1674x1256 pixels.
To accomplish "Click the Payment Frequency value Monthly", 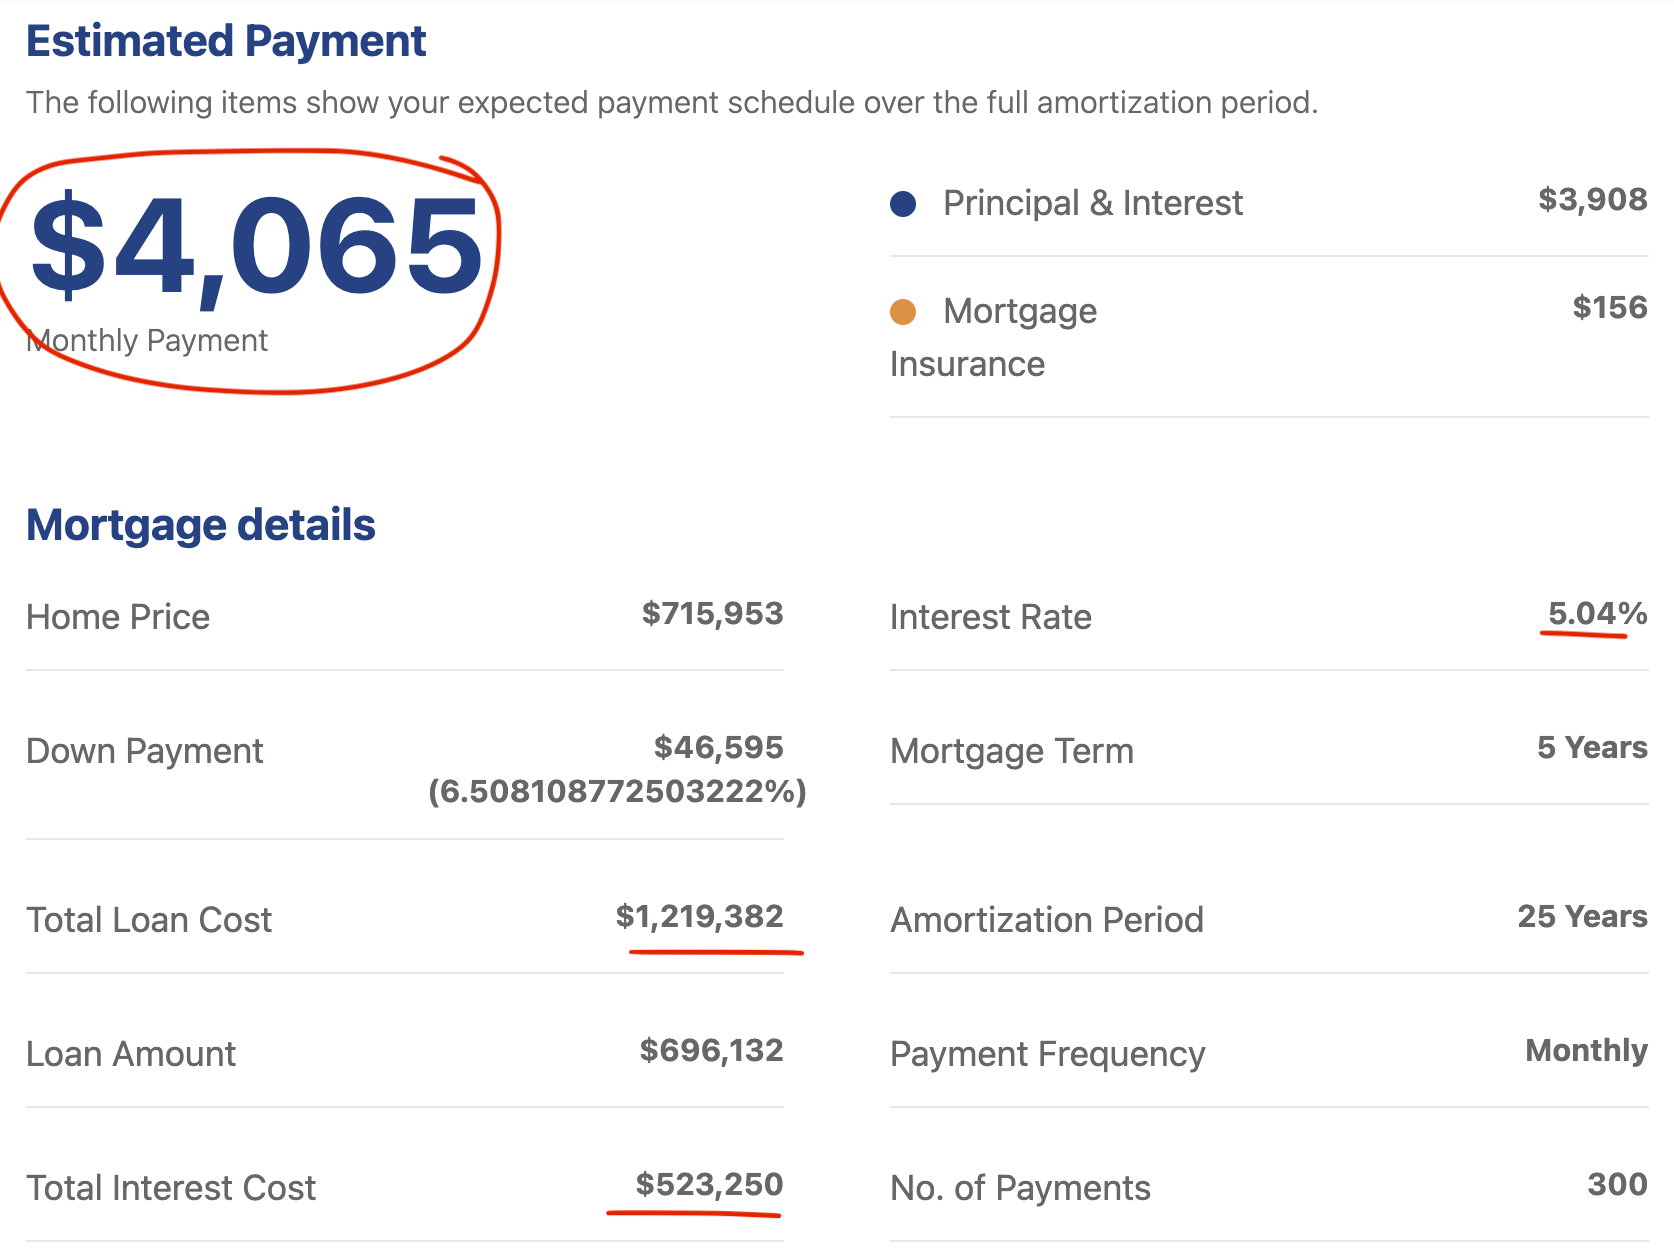I will click(1586, 1050).
